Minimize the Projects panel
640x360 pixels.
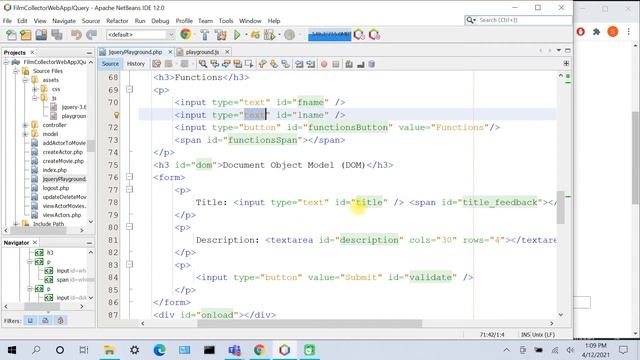click(x=89, y=53)
